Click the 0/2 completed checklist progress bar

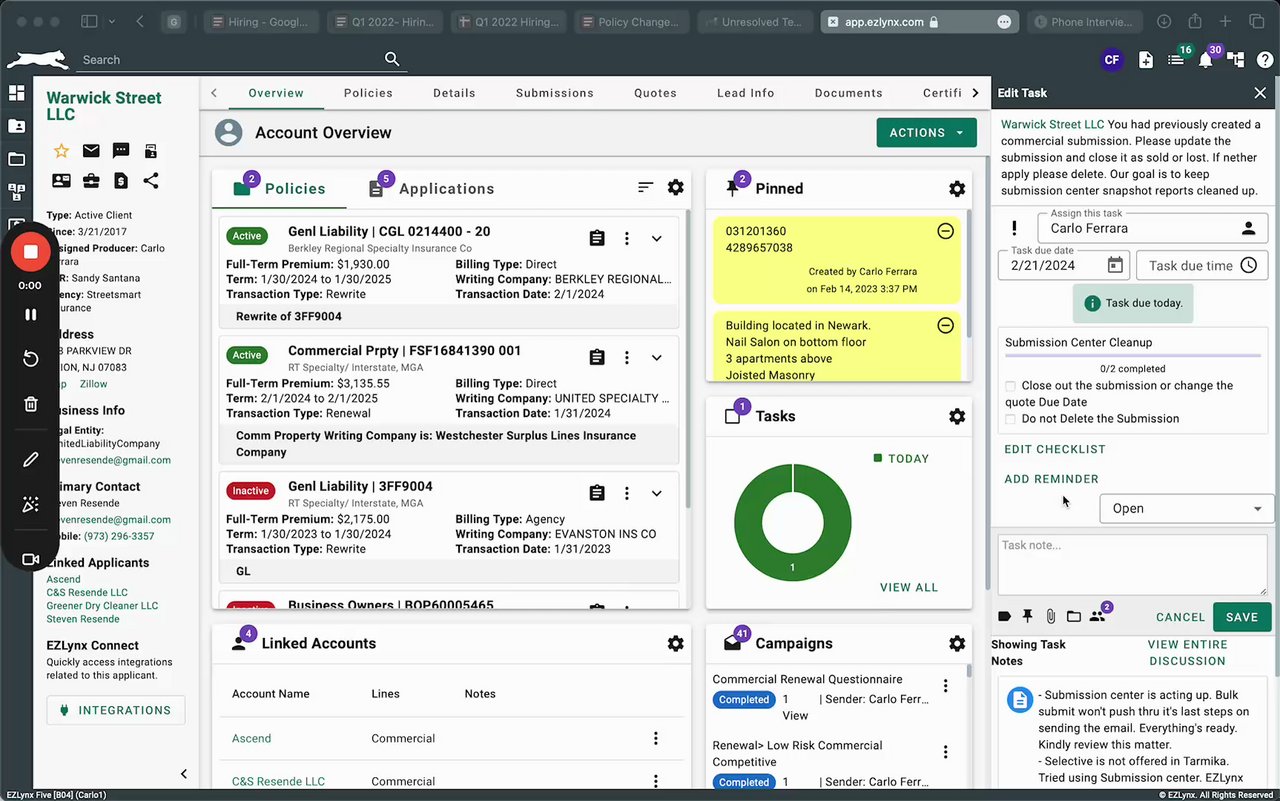pos(1133,355)
